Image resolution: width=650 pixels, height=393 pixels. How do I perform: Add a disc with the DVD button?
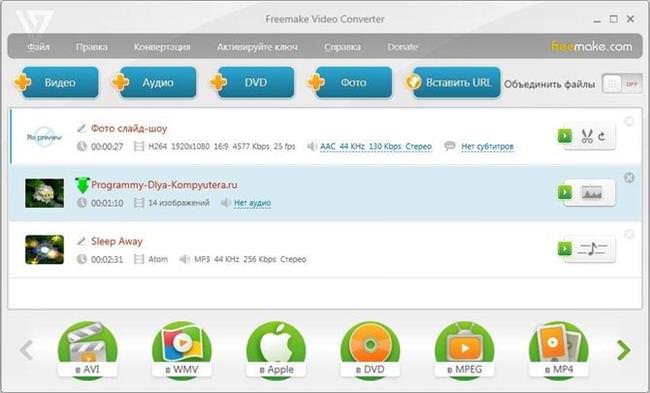pyautogui.click(x=252, y=82)
